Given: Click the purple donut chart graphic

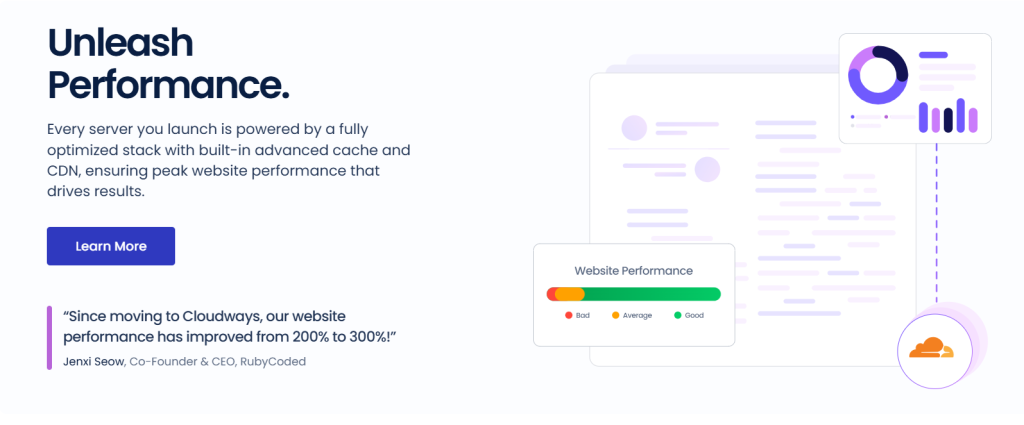Looking at the screenshot, I should click(877, 74).
